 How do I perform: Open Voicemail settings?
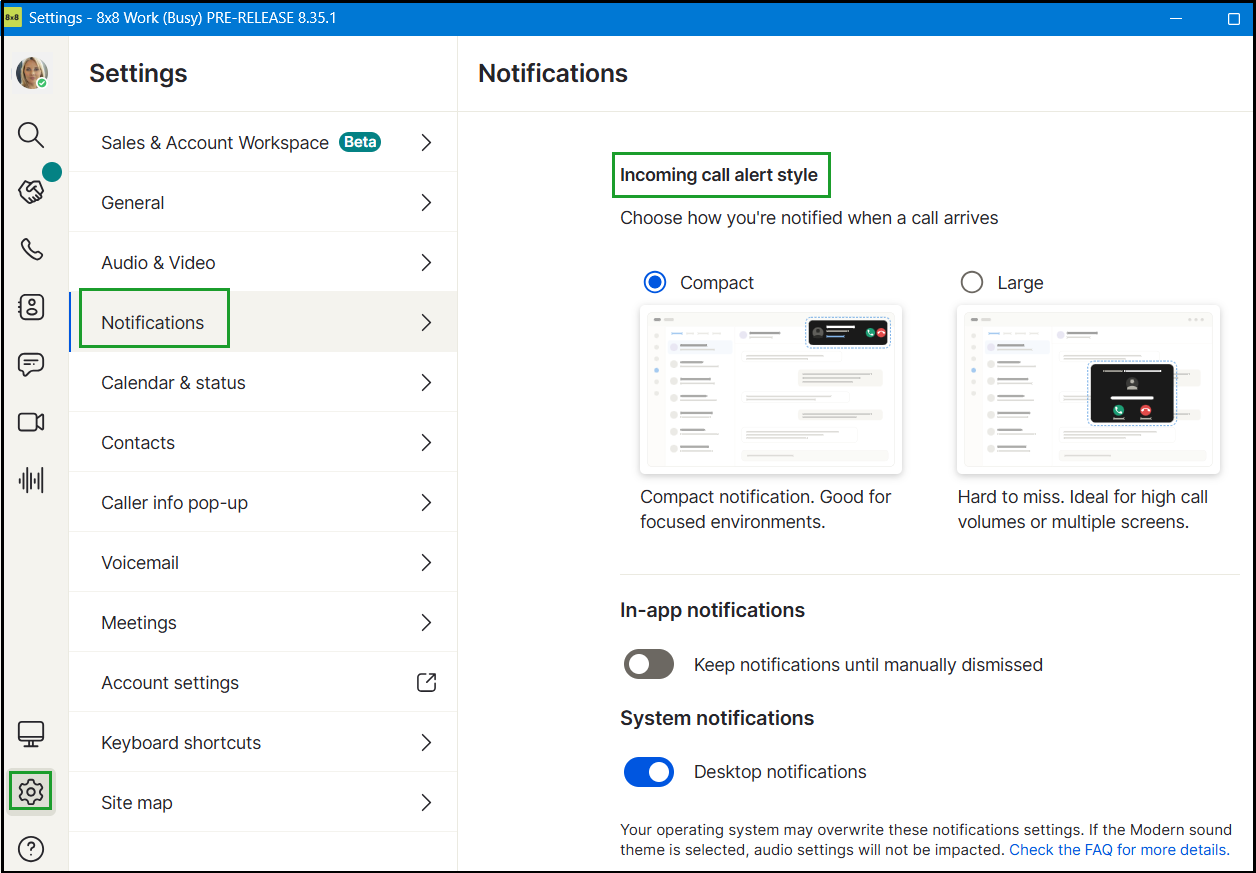pyautogui.click(x=263, y=562)
